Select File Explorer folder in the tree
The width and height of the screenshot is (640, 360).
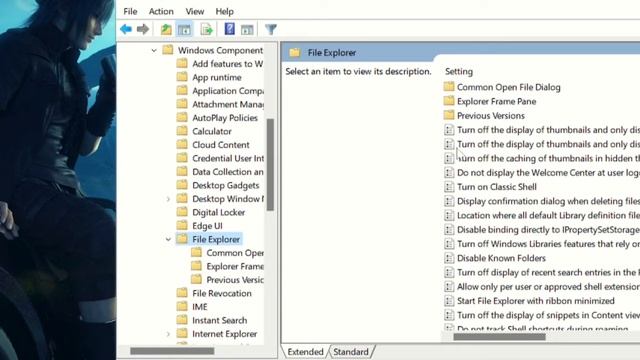[209, 239]
